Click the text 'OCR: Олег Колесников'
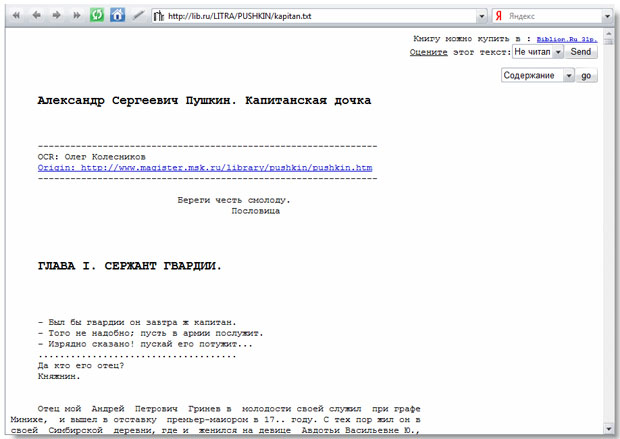620x439 pixels. click(92, 157)
